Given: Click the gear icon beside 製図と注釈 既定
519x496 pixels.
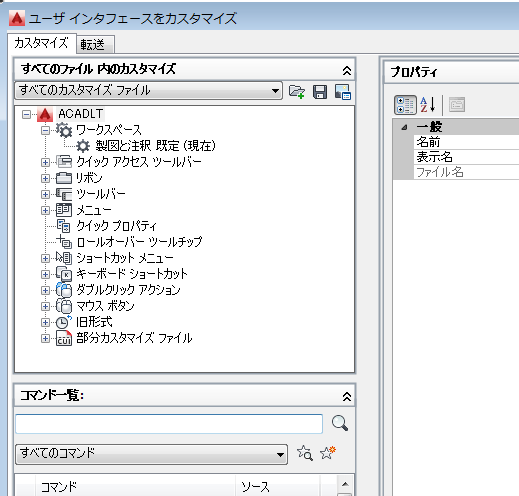Looking at the screenshot, I should 83,146.
